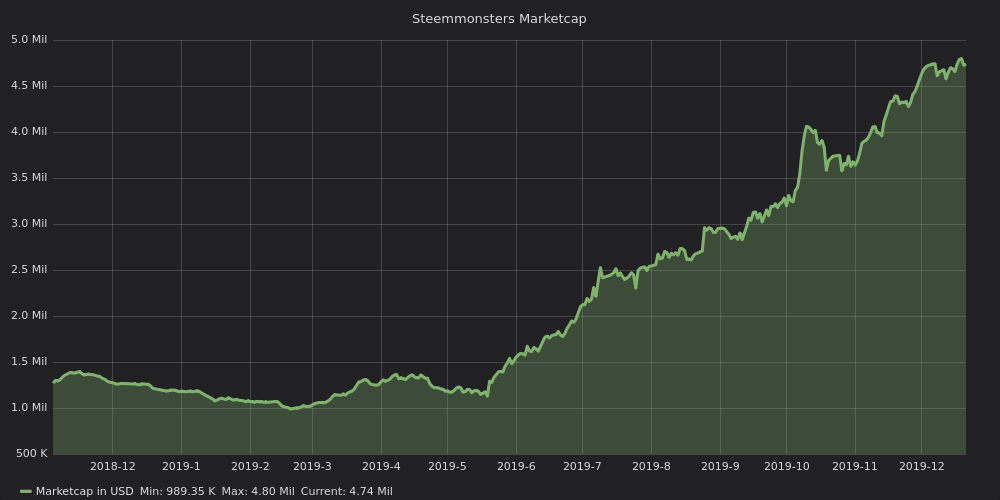Click the 5.0 Mil y-axis label

pos(29,40)
